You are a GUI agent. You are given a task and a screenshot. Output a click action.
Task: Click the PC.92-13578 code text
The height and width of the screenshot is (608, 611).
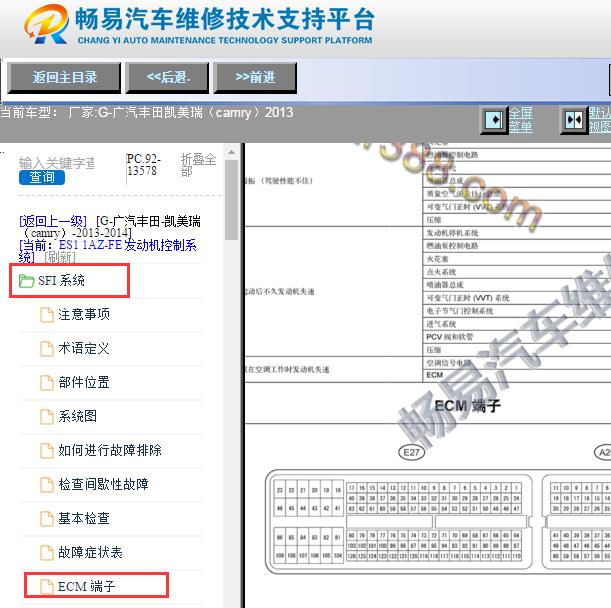(143, 164)
